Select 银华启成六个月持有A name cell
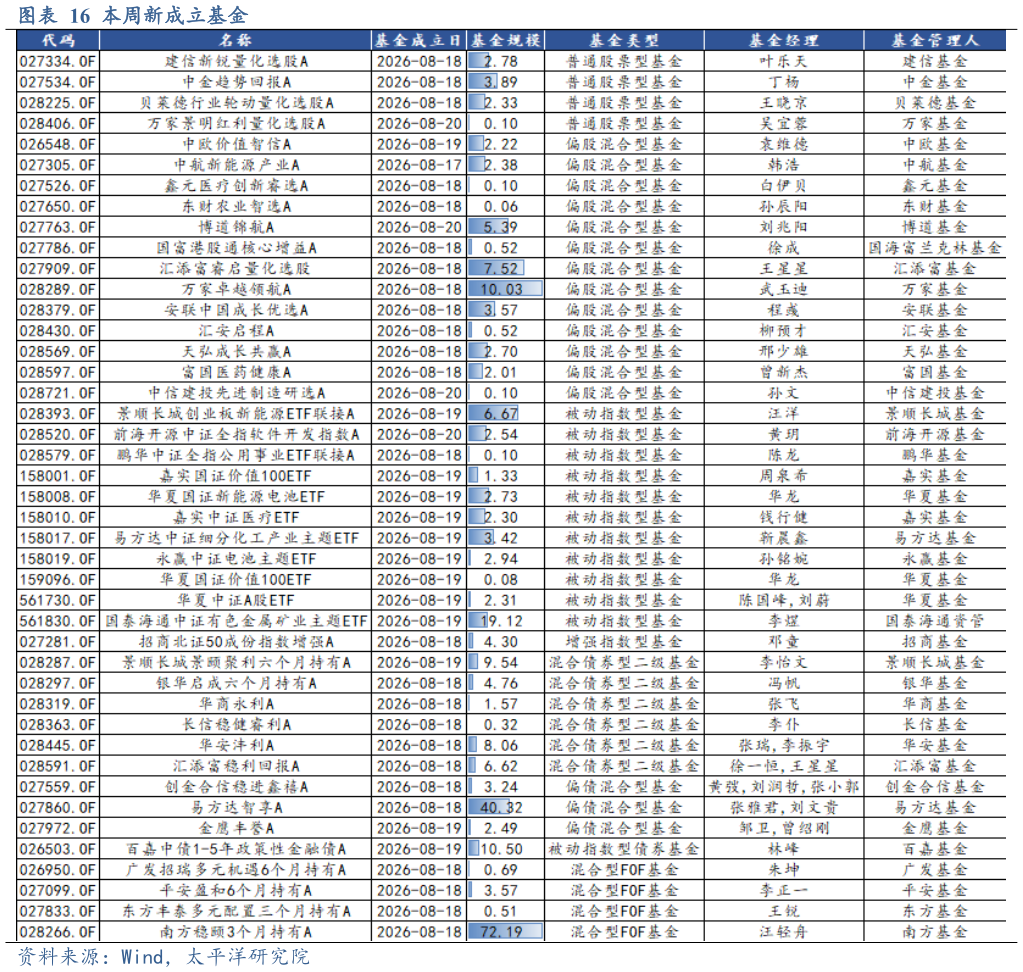 click(236, 683)
